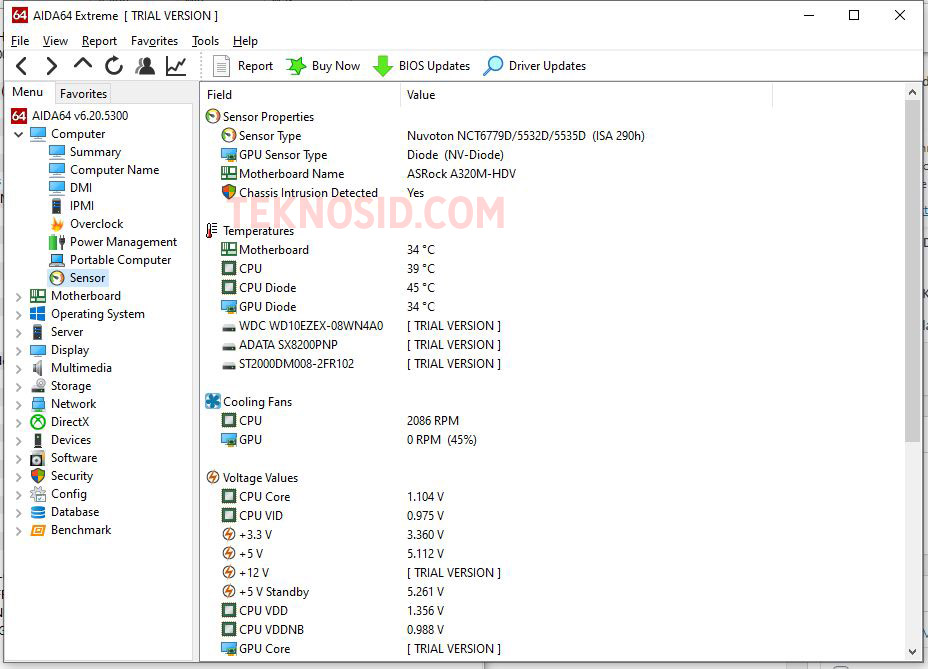
Task: Click the Power Management battery icon
Action: point(57,242)
